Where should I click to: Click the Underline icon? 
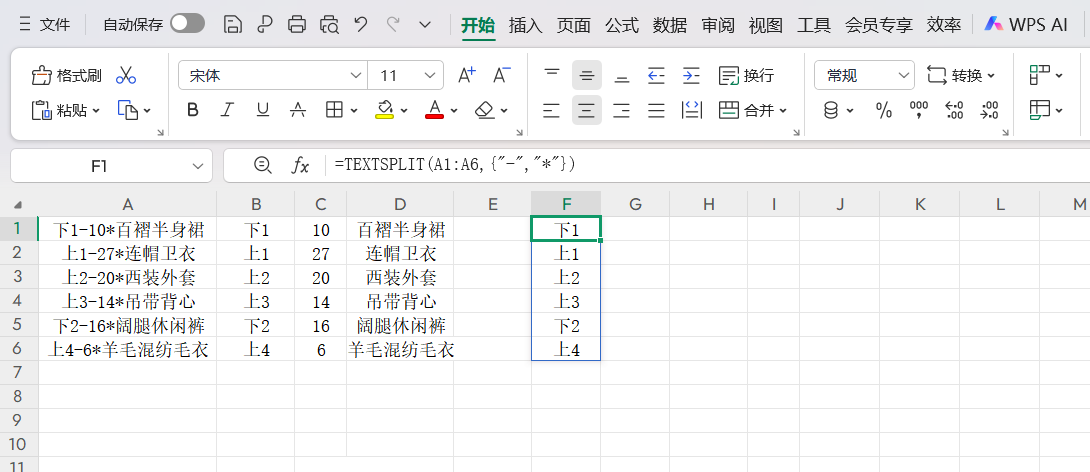tap(262, 110)
